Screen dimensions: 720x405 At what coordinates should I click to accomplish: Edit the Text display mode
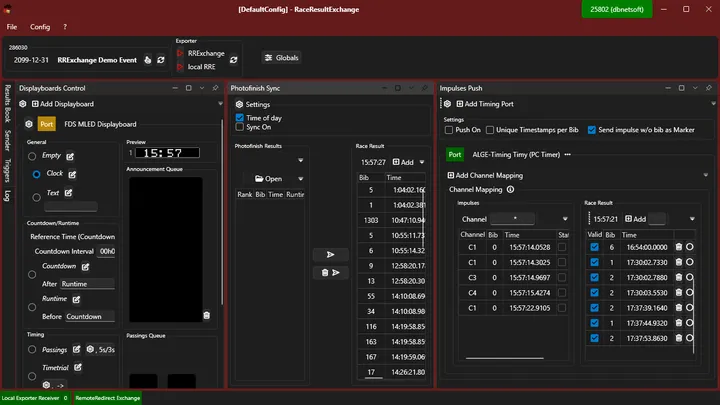point(68,193)
